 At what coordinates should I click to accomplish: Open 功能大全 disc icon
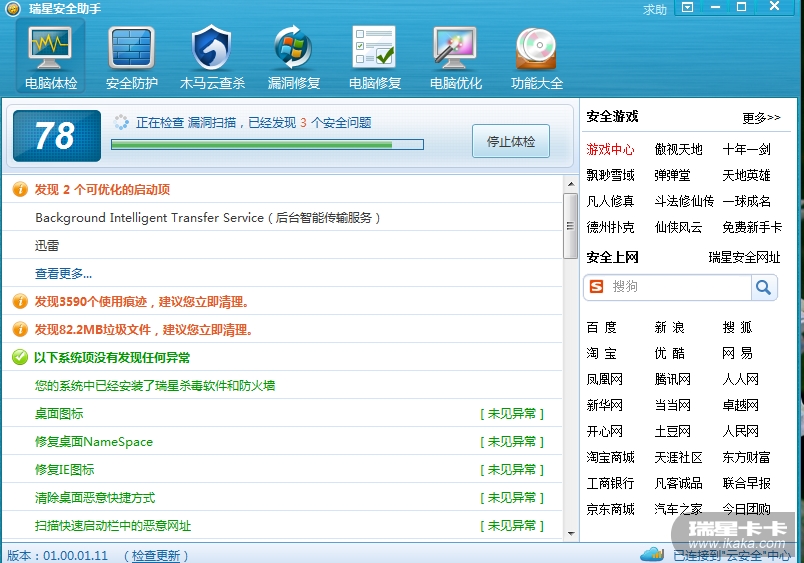pyautogui.click(x=536, y=48)
